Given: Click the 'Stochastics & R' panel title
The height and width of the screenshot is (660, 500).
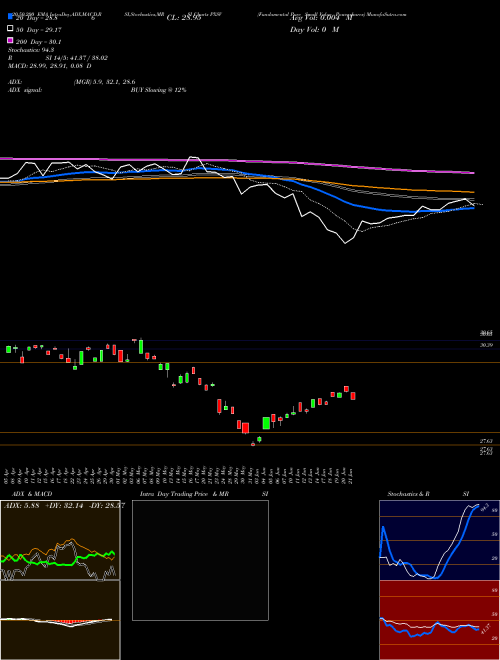Looking at the screenshot, I should pyautogui.click(x=409, y=494).
